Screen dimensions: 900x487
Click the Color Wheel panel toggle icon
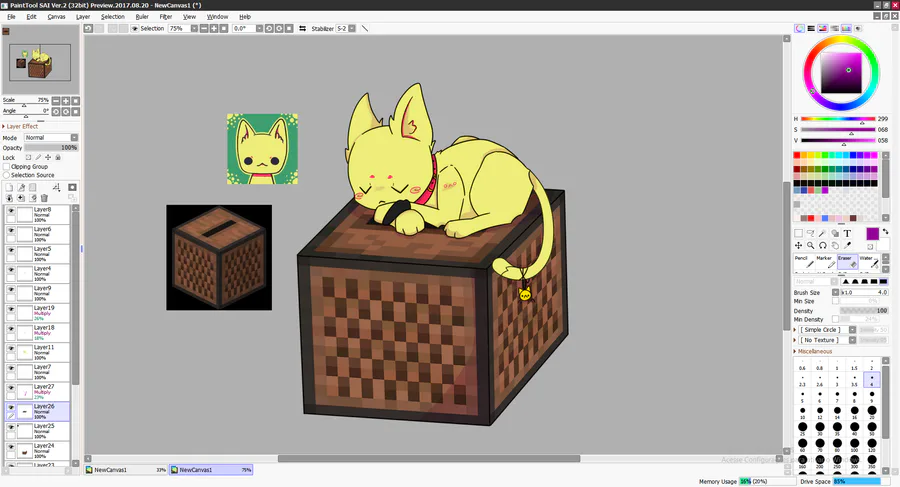pos(799,28)
